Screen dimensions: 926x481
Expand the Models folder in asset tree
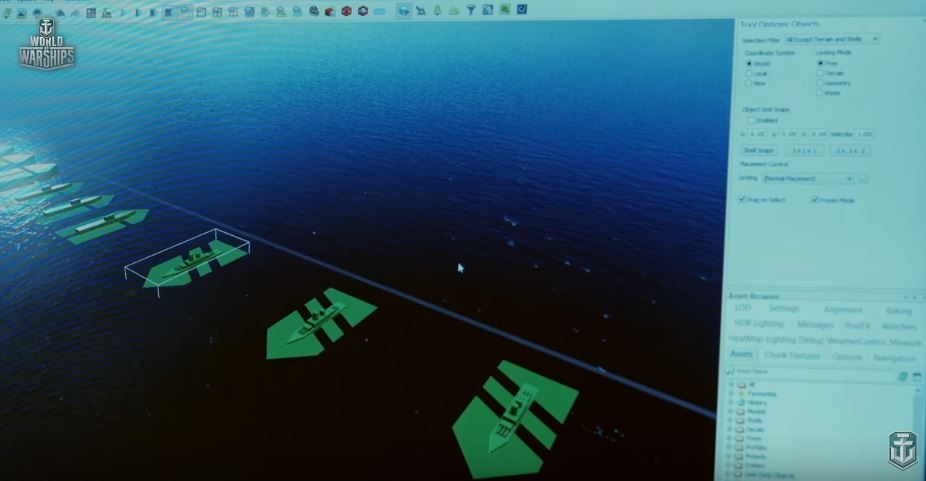coord(732,411)
